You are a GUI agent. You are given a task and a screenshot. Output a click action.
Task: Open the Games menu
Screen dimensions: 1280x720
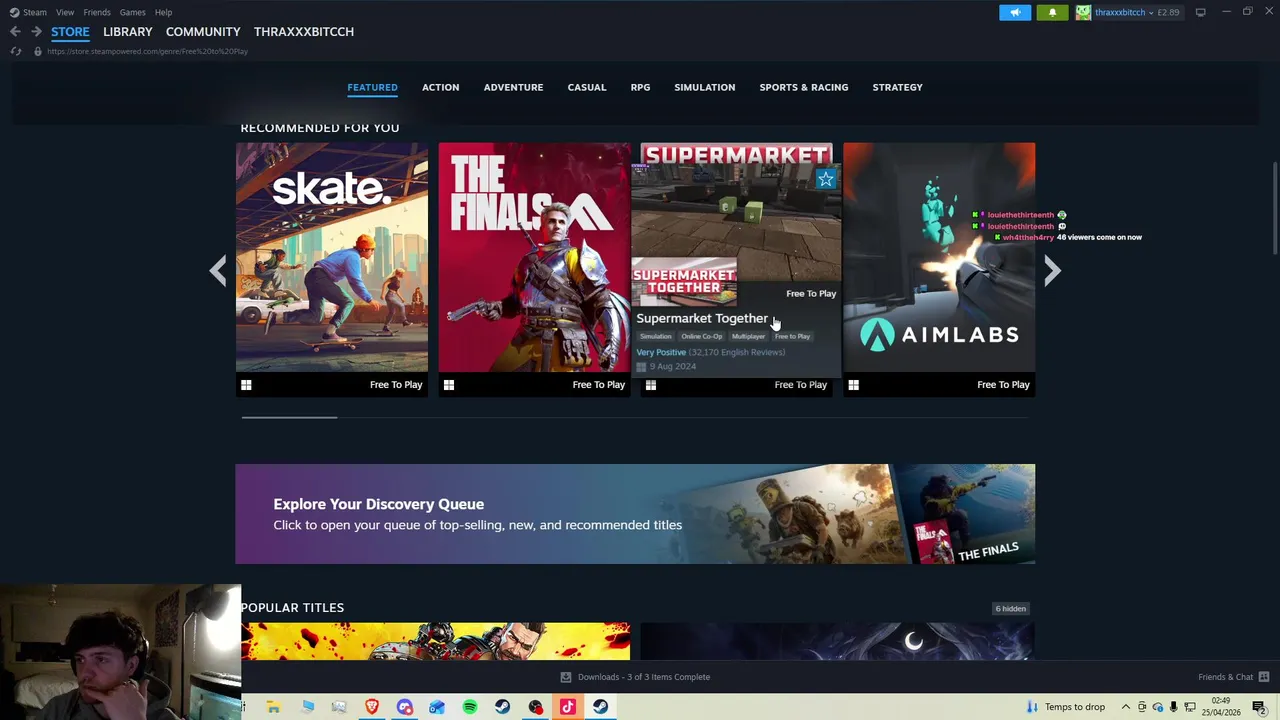click(132, 12)
